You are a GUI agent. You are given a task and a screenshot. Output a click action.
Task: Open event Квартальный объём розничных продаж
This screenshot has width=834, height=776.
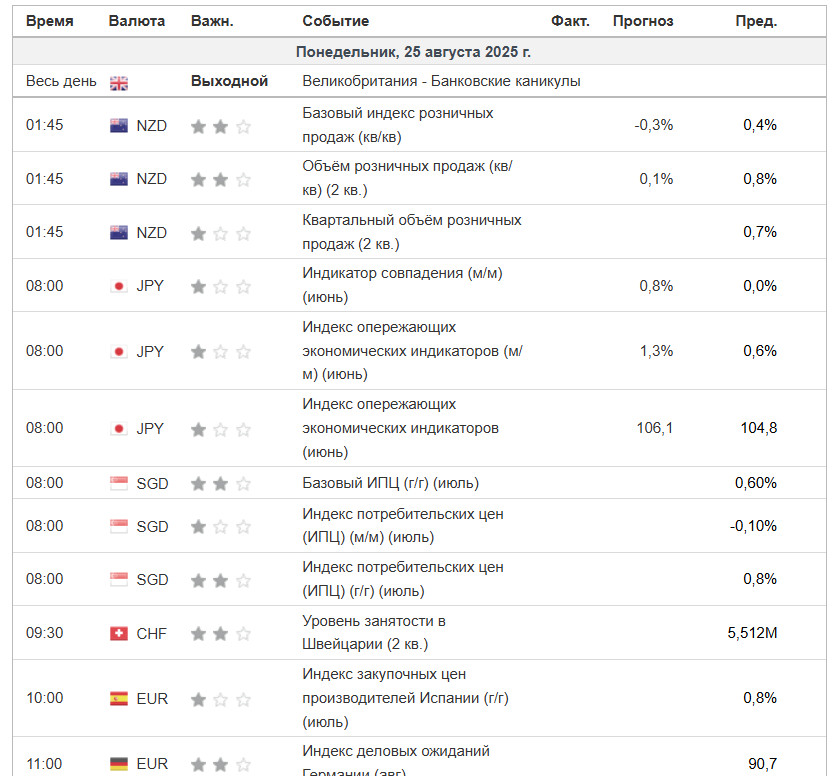click(x=412, y=232)
